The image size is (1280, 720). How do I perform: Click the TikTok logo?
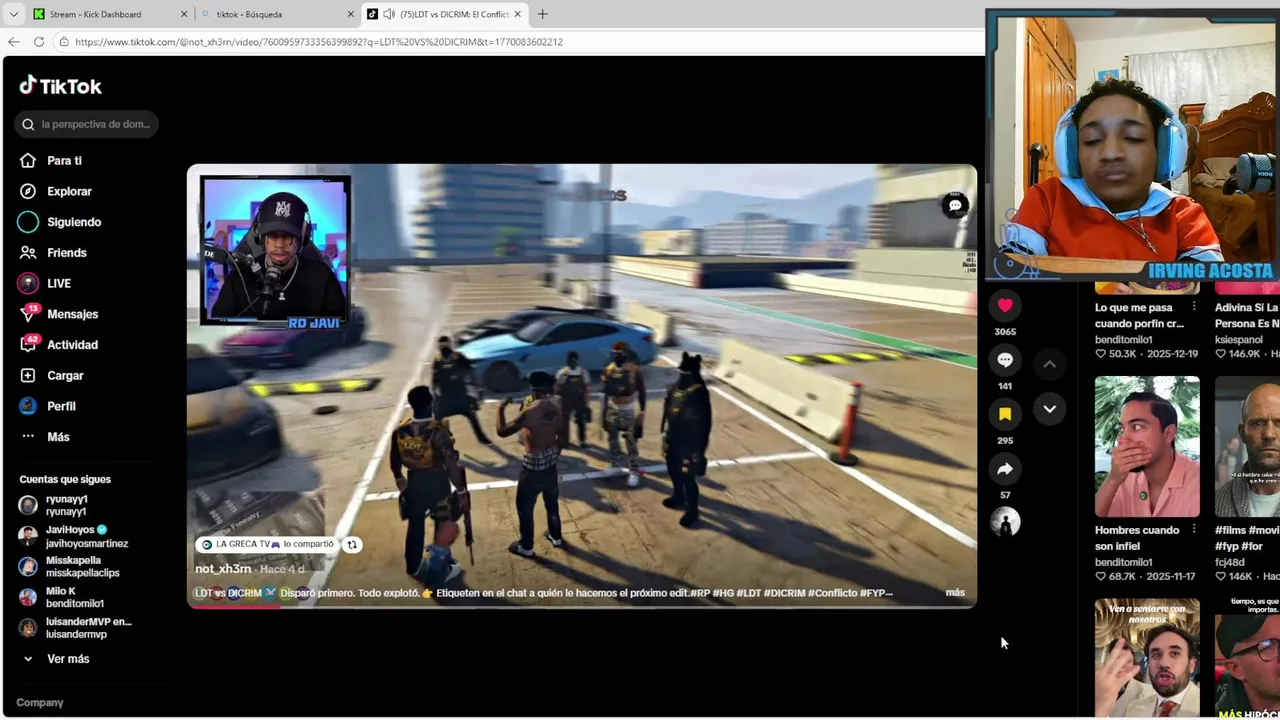point(60,86)
